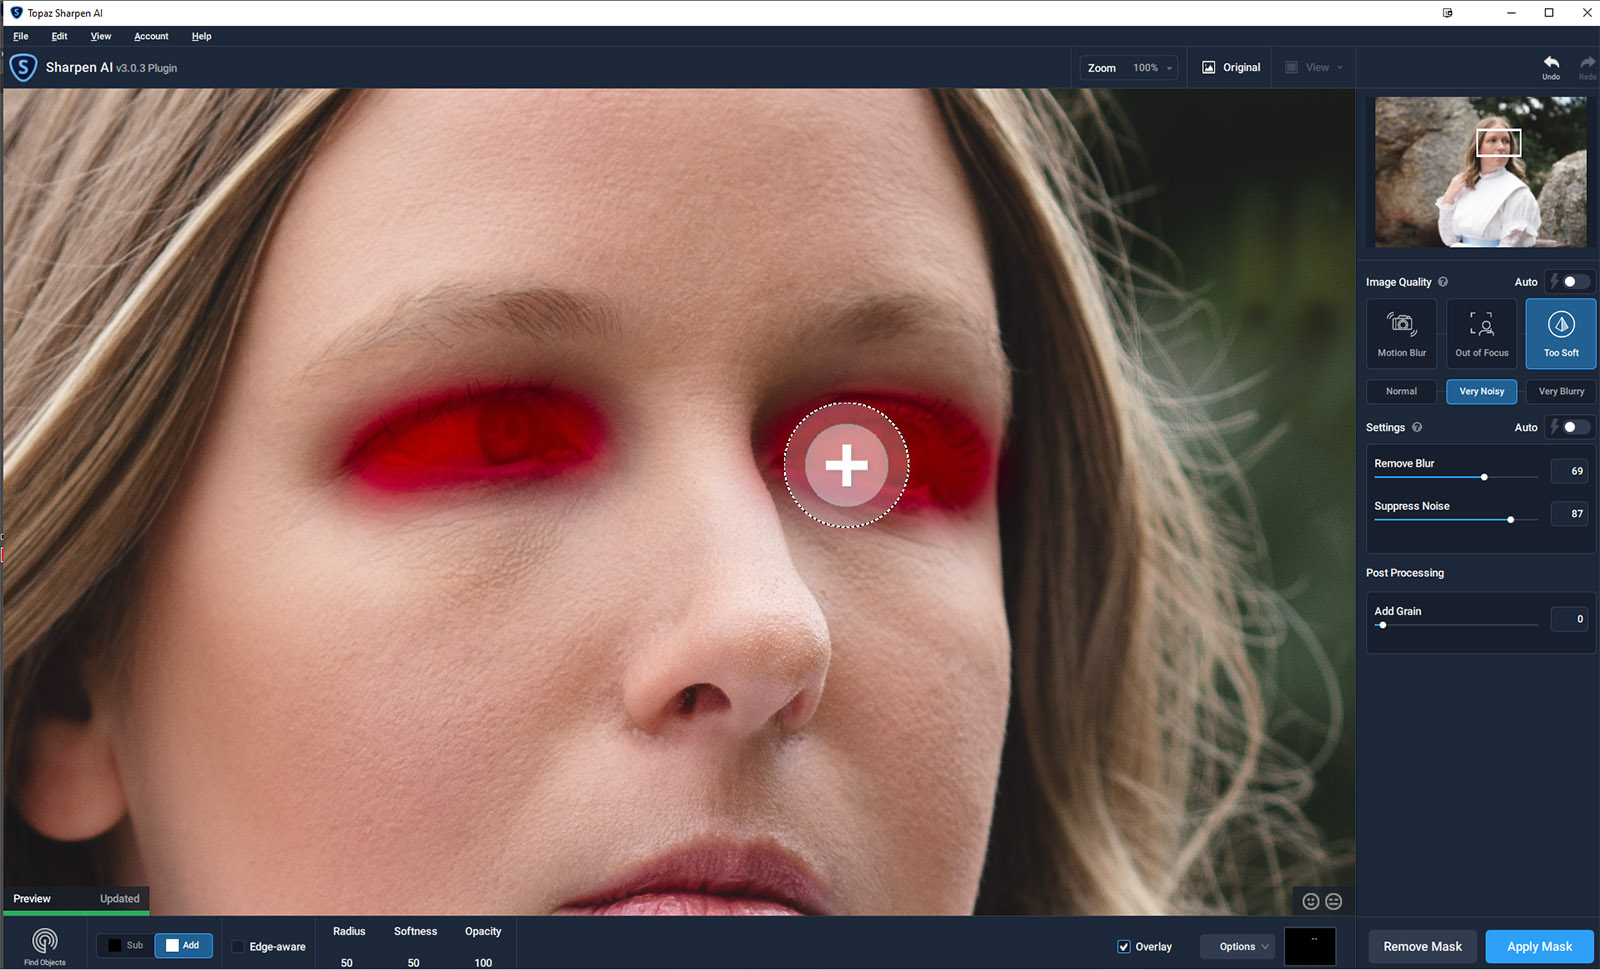This screenshot has height=970, width=1600.
Task: Click the neutral face feedback icon
Action: click(x=1334, y=901)
